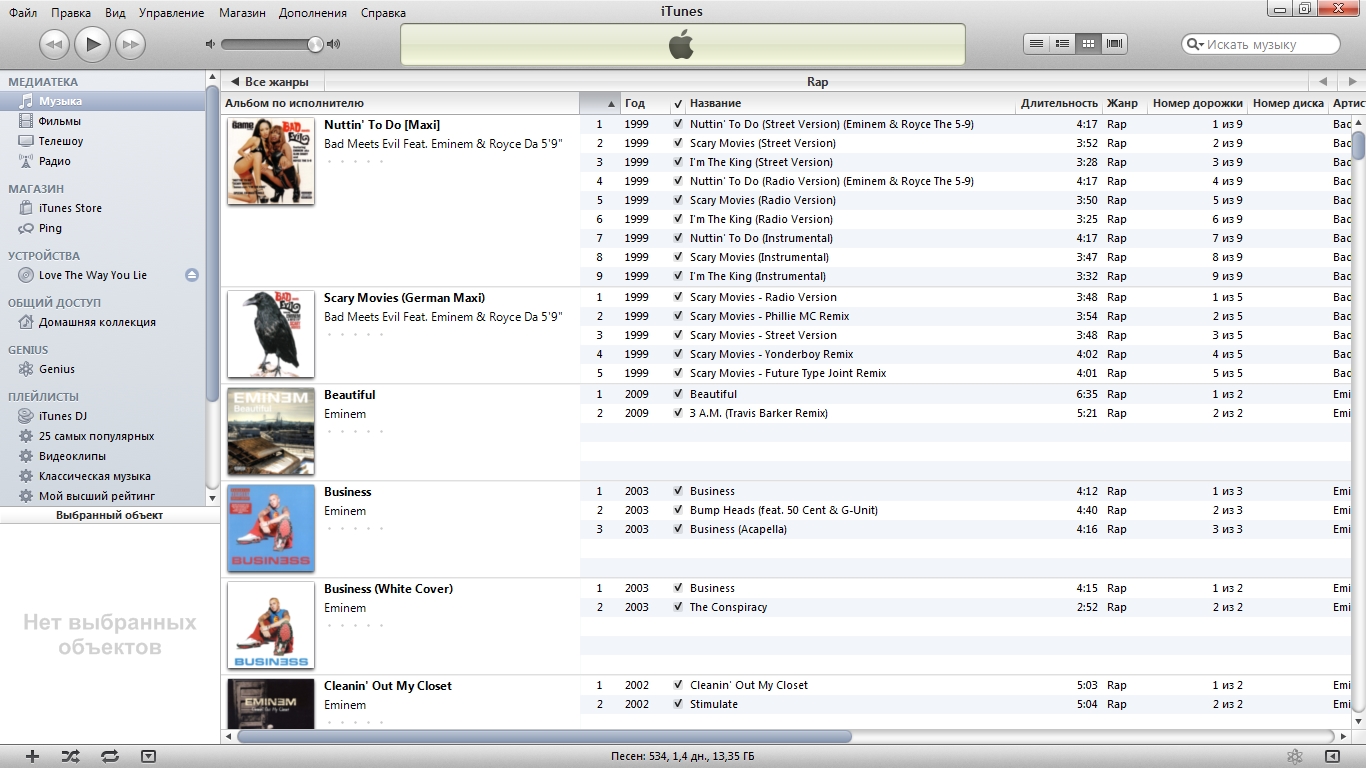Viewport: 1366px width, 768px height.
Task: Show the Genius sidebar
Action: [1332, 756]
